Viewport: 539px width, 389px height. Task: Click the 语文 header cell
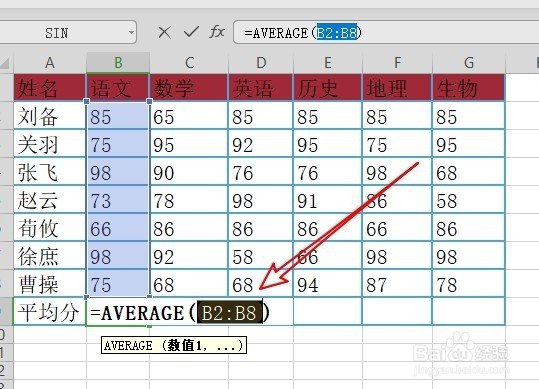pyautogui.click(x=118, y=87)
